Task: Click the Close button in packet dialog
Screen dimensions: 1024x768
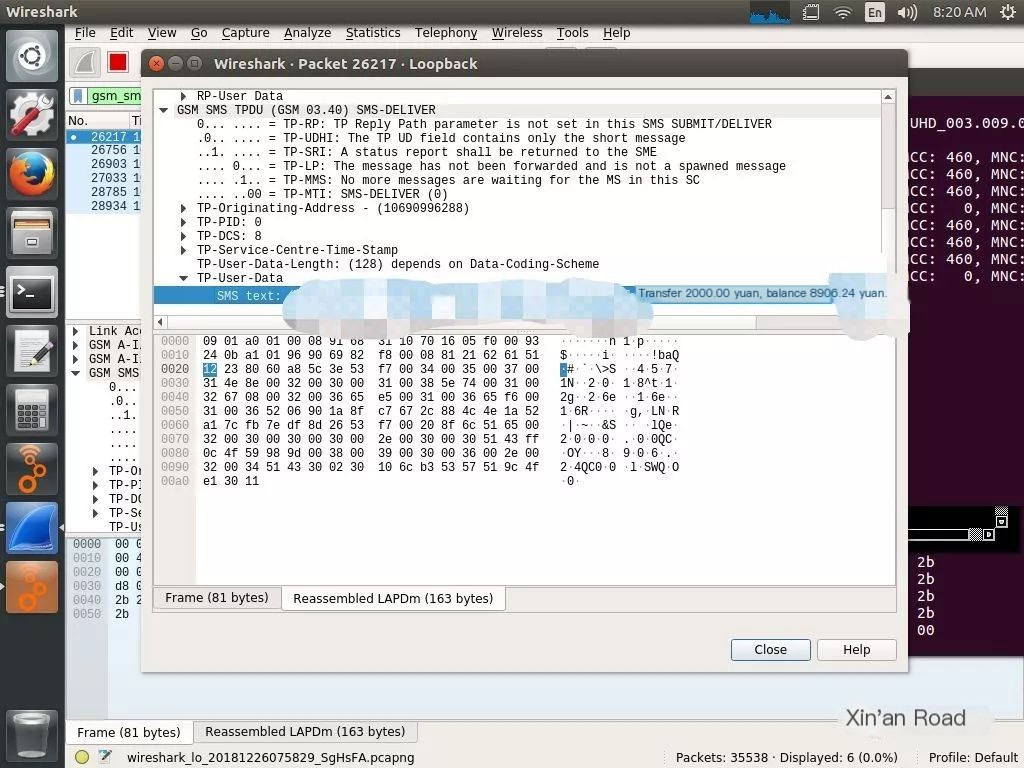Action: click(771, 649)
